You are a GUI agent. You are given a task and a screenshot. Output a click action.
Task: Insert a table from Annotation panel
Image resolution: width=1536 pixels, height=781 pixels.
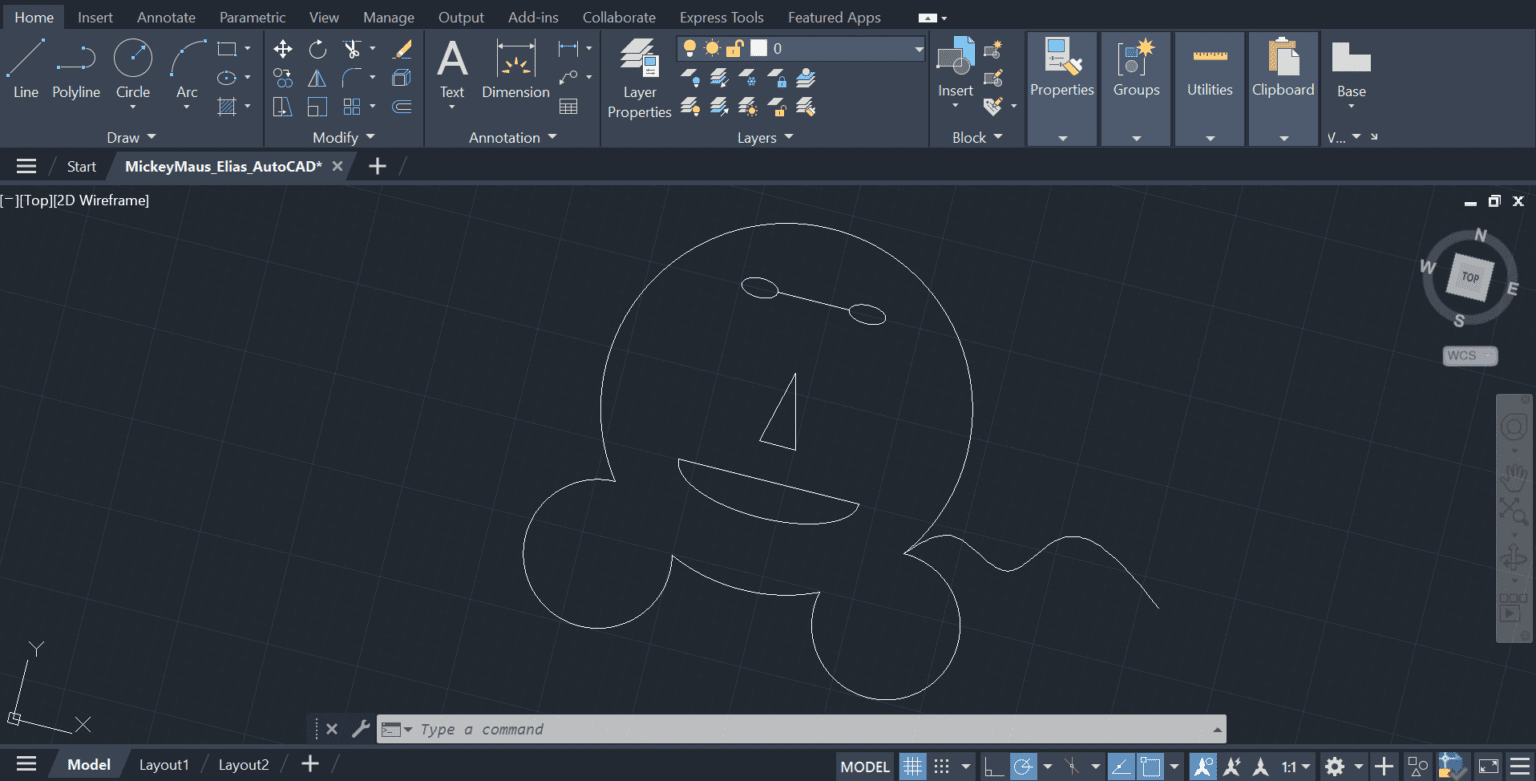click(x=568, y=107)
